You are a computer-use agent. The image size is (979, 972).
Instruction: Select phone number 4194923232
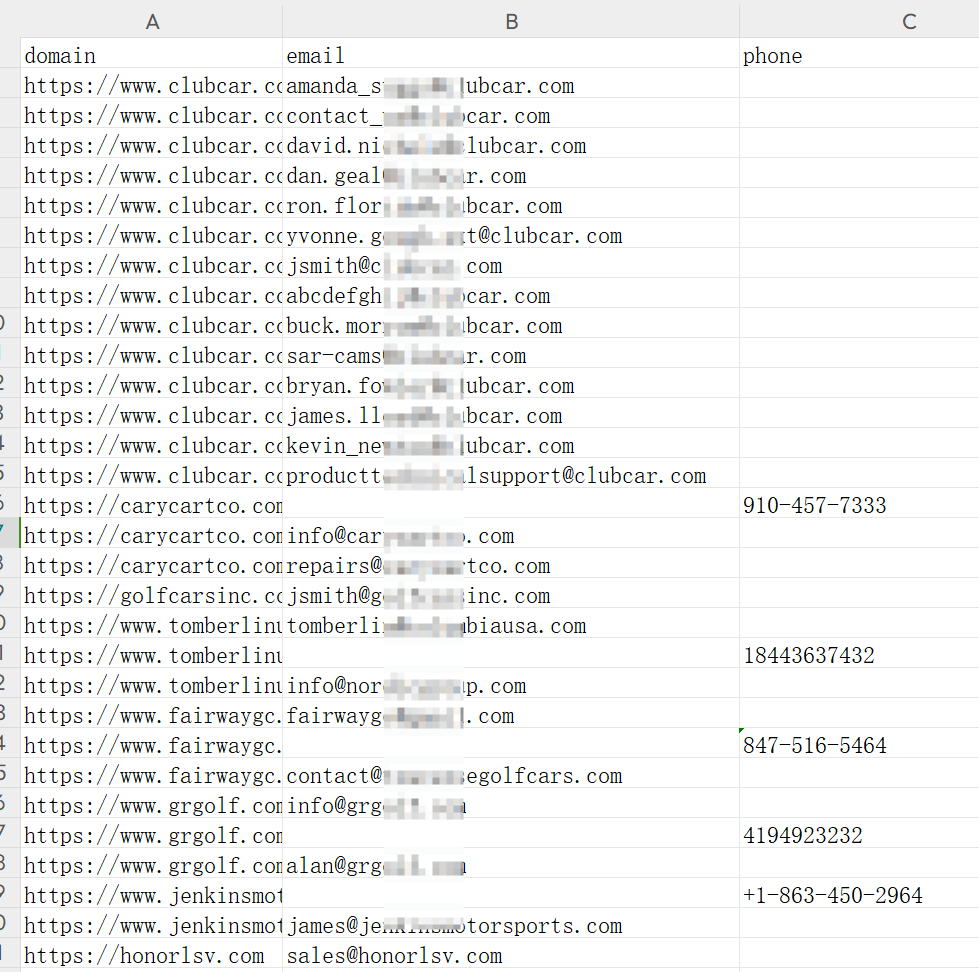pos(859,835)
